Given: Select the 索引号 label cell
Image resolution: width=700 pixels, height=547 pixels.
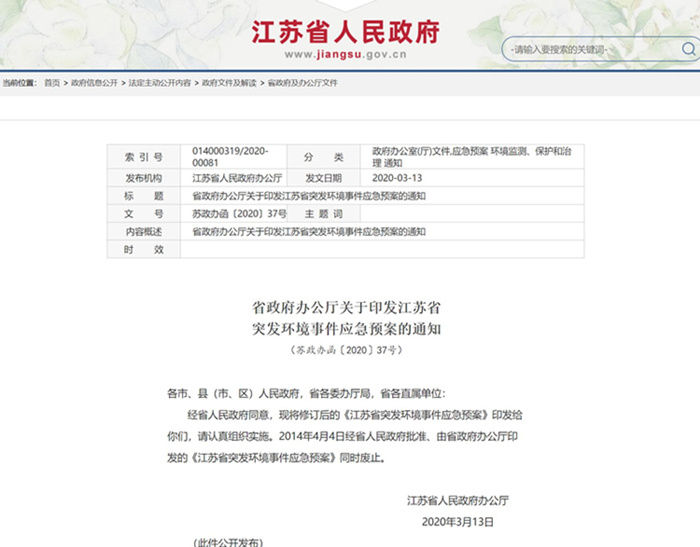Looking at the screenshot, I should pyautogui.click(x=143, y=157).
